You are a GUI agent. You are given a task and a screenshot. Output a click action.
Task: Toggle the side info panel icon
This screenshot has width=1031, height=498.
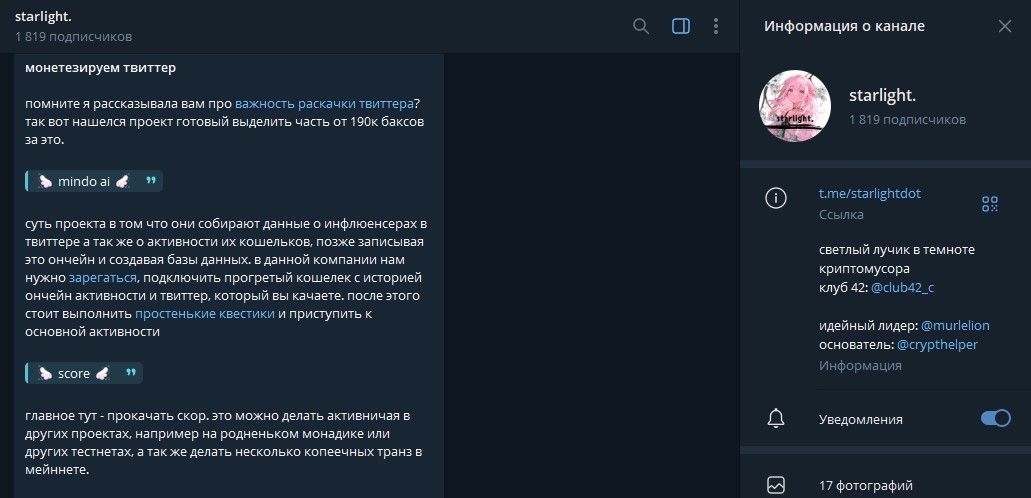pyautogui.click(x=681, y=26)
